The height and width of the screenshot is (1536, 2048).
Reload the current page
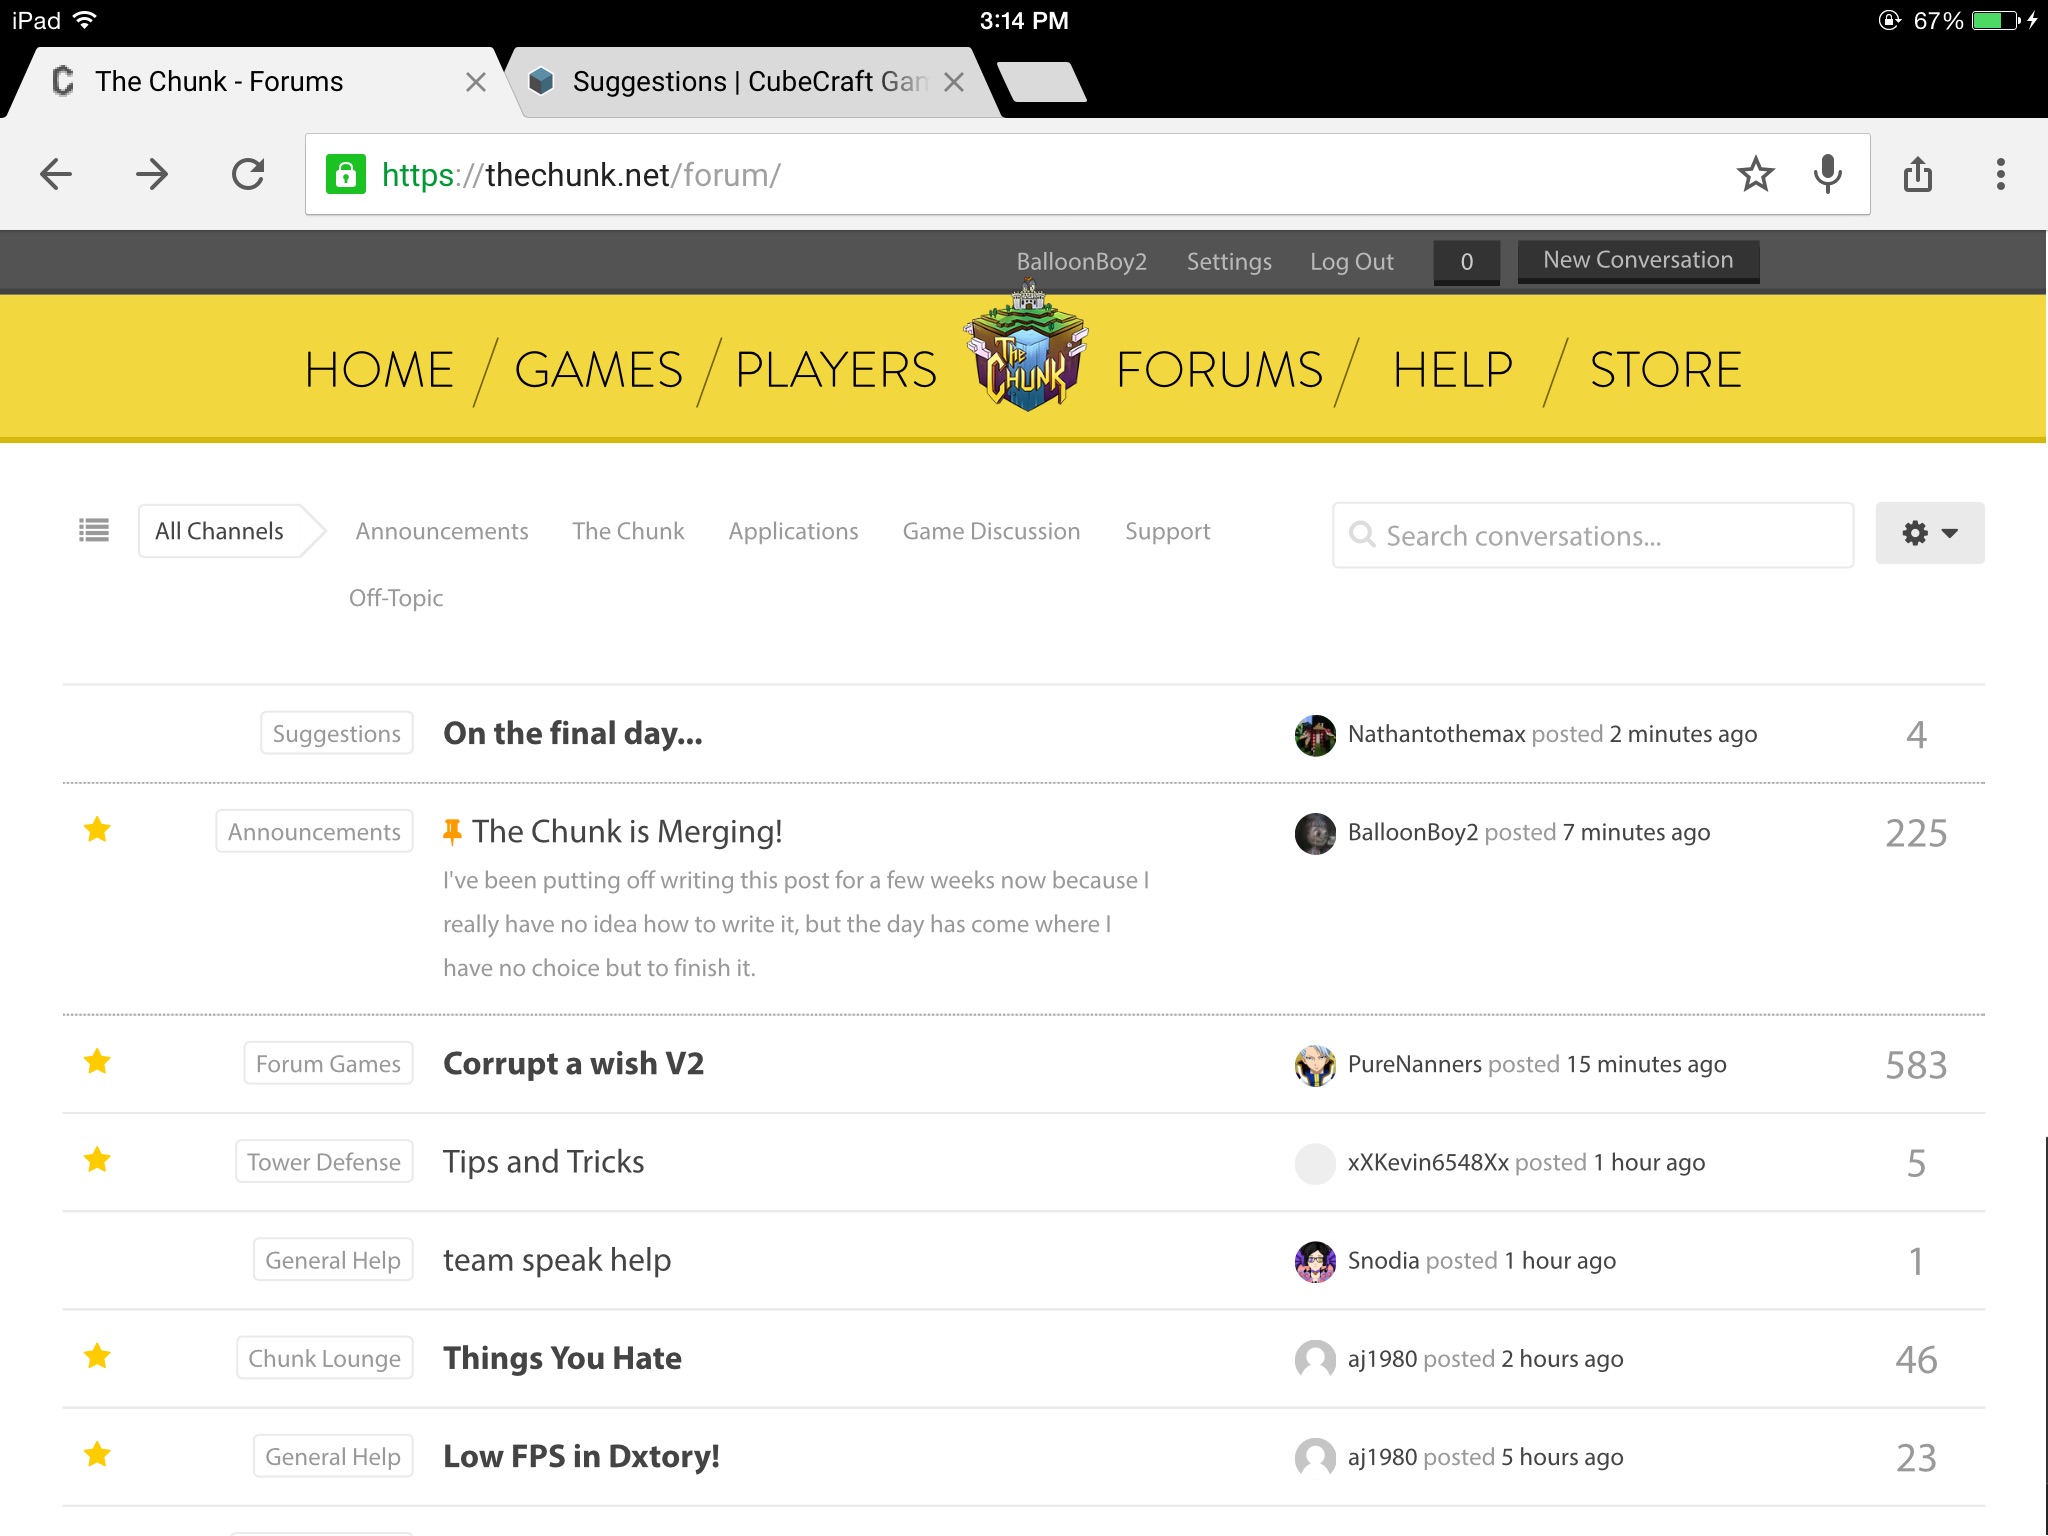point(248,174)
